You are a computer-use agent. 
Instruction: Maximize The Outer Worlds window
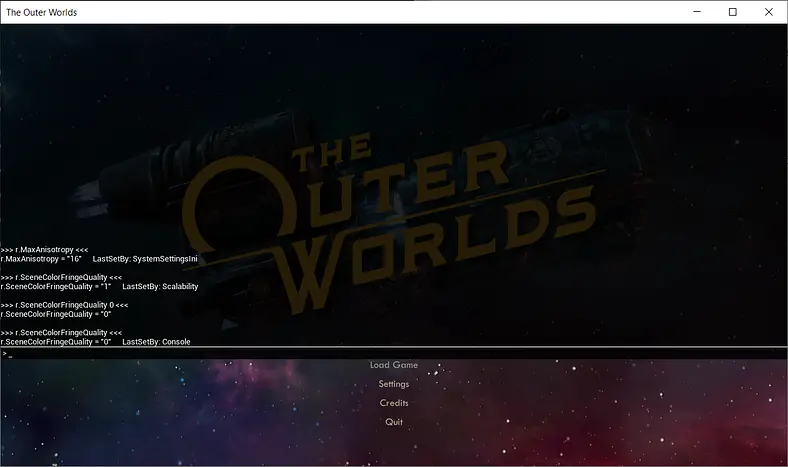[x=733, y=12]
